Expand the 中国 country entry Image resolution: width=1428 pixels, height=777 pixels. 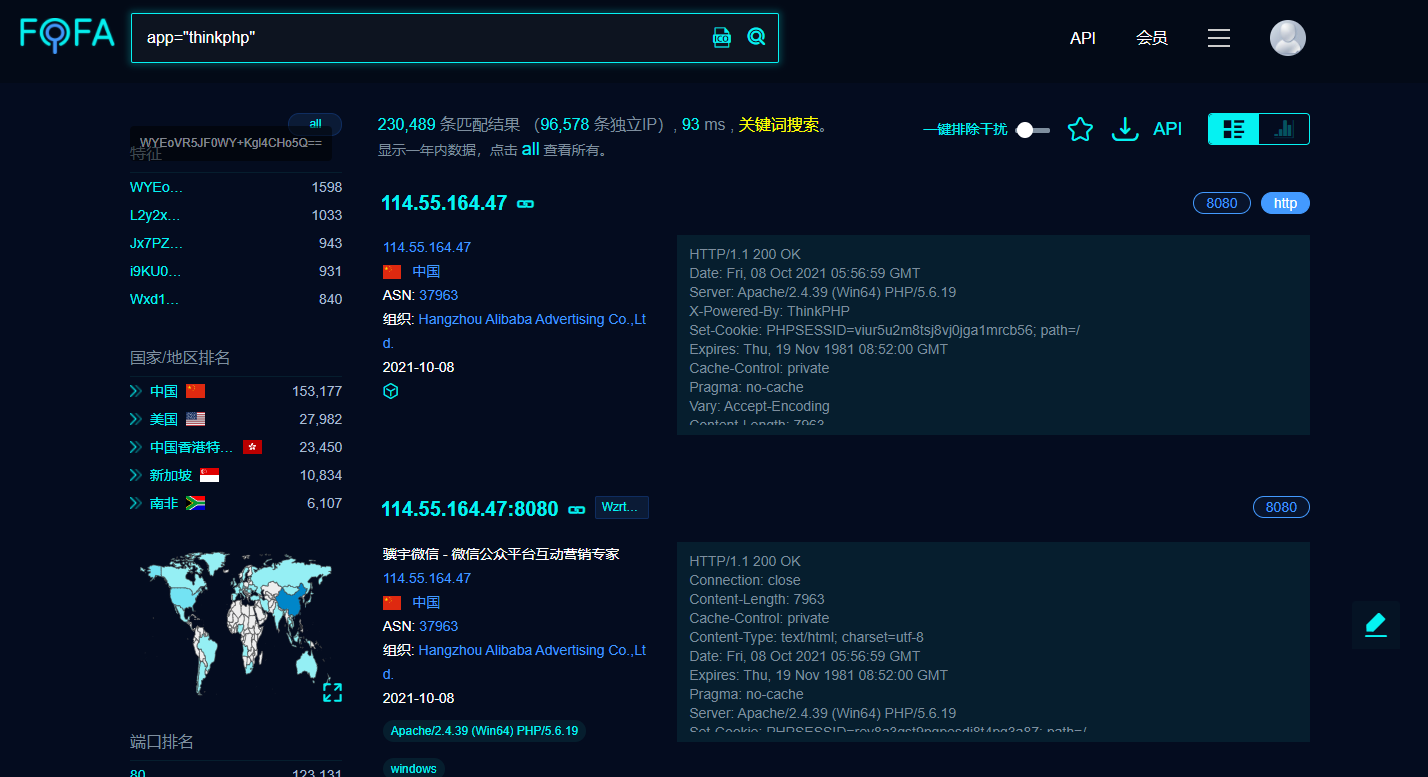[x=135, y=391]
